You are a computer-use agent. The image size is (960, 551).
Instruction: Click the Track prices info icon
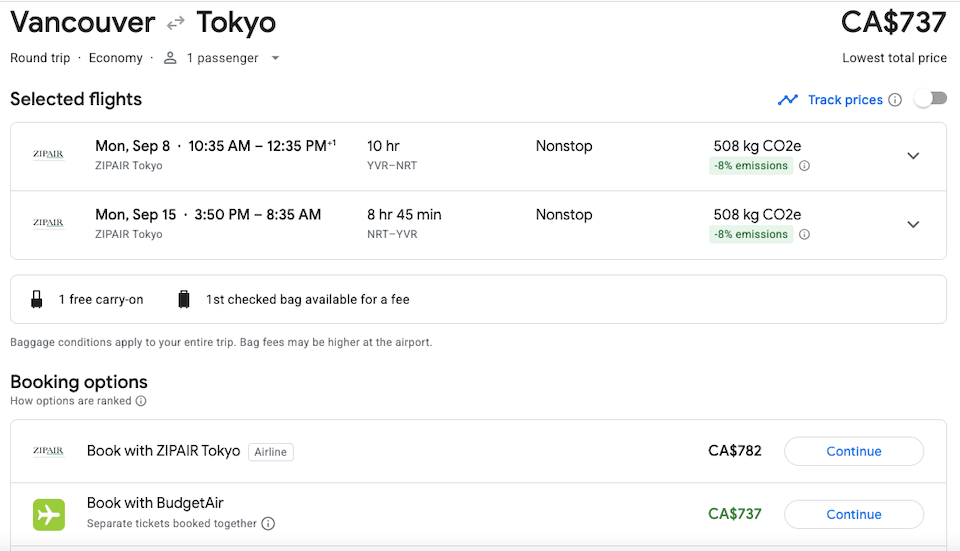pos(894,100)
